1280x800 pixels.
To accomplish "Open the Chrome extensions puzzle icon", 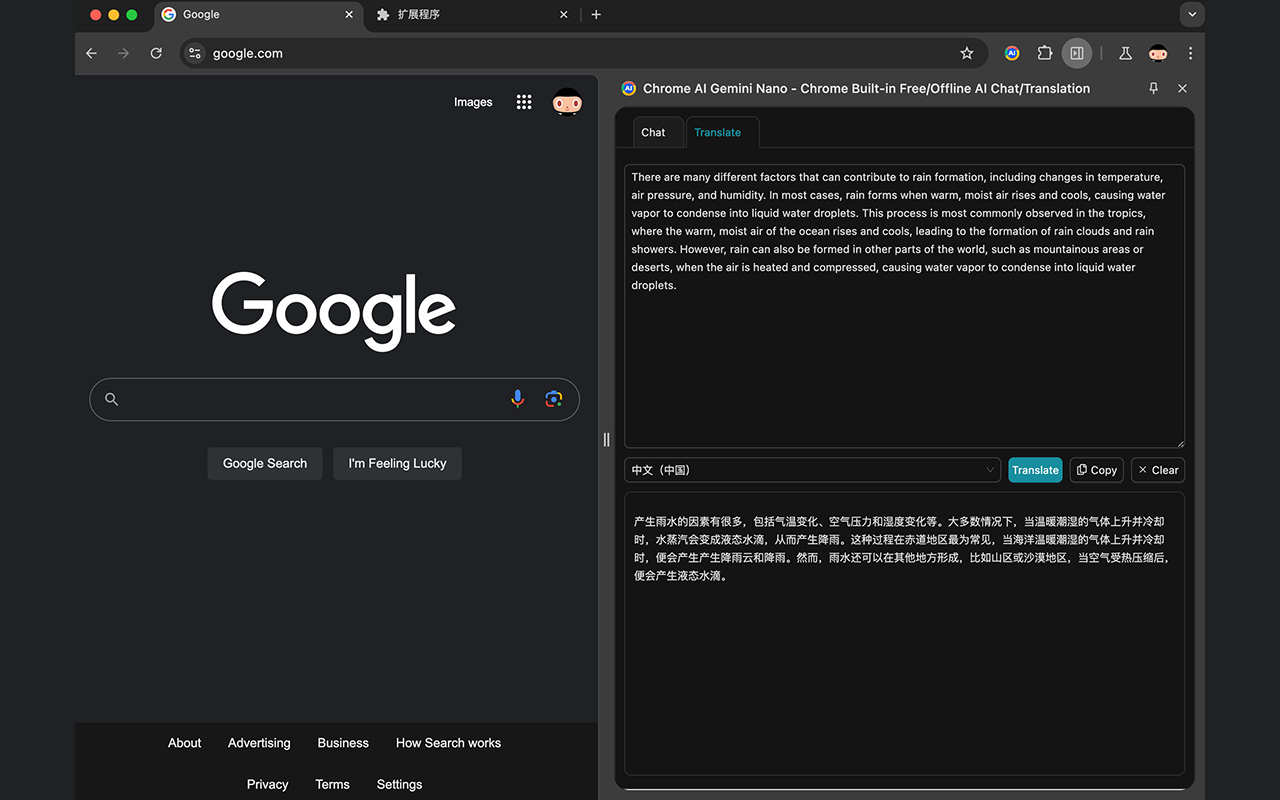I will click(x=1044, y=53).
